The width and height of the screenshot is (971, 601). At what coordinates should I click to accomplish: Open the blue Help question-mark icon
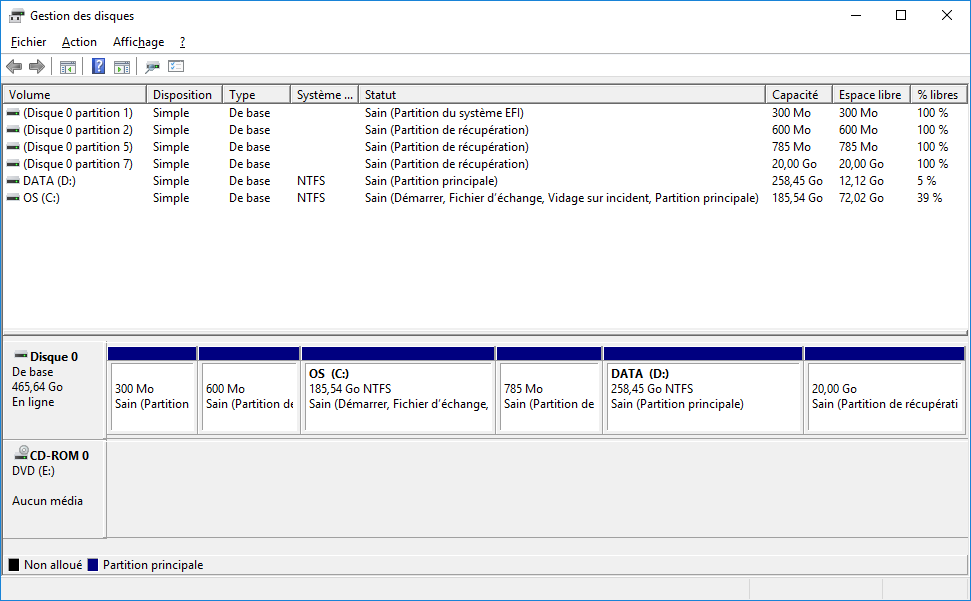(98, 66)
